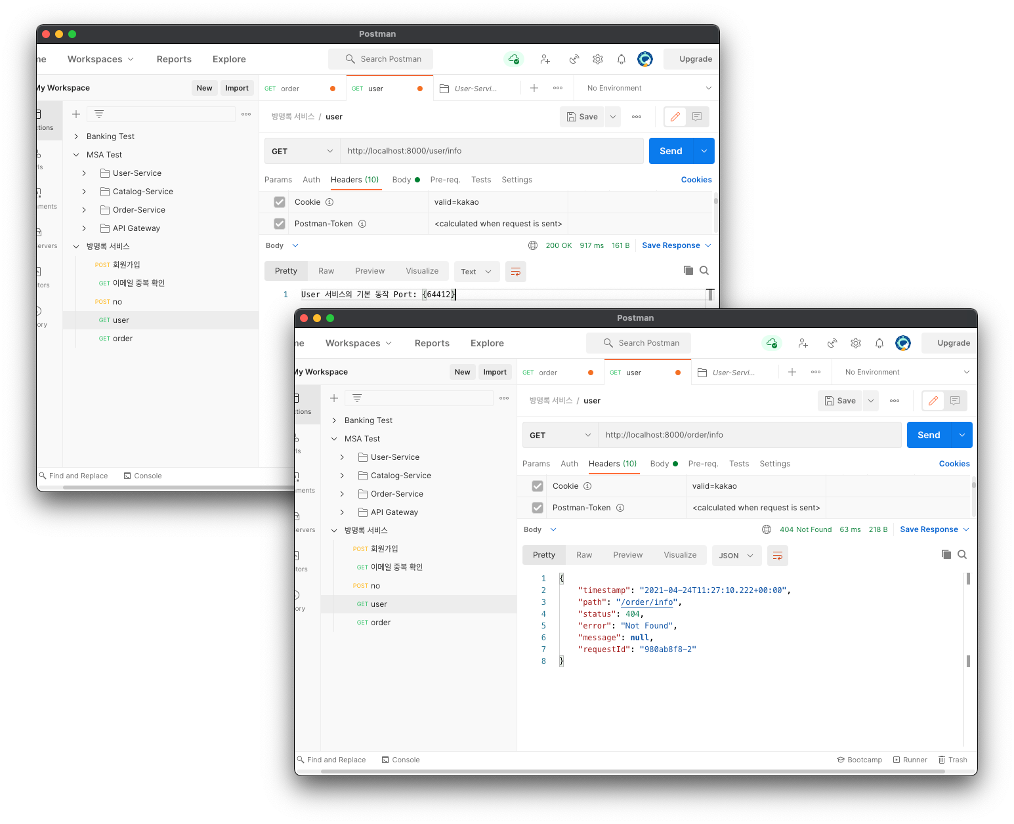1014x824 pixels.
Task: Expand the Catalog-Service folder in front window
Action: [x=342, y=475]
